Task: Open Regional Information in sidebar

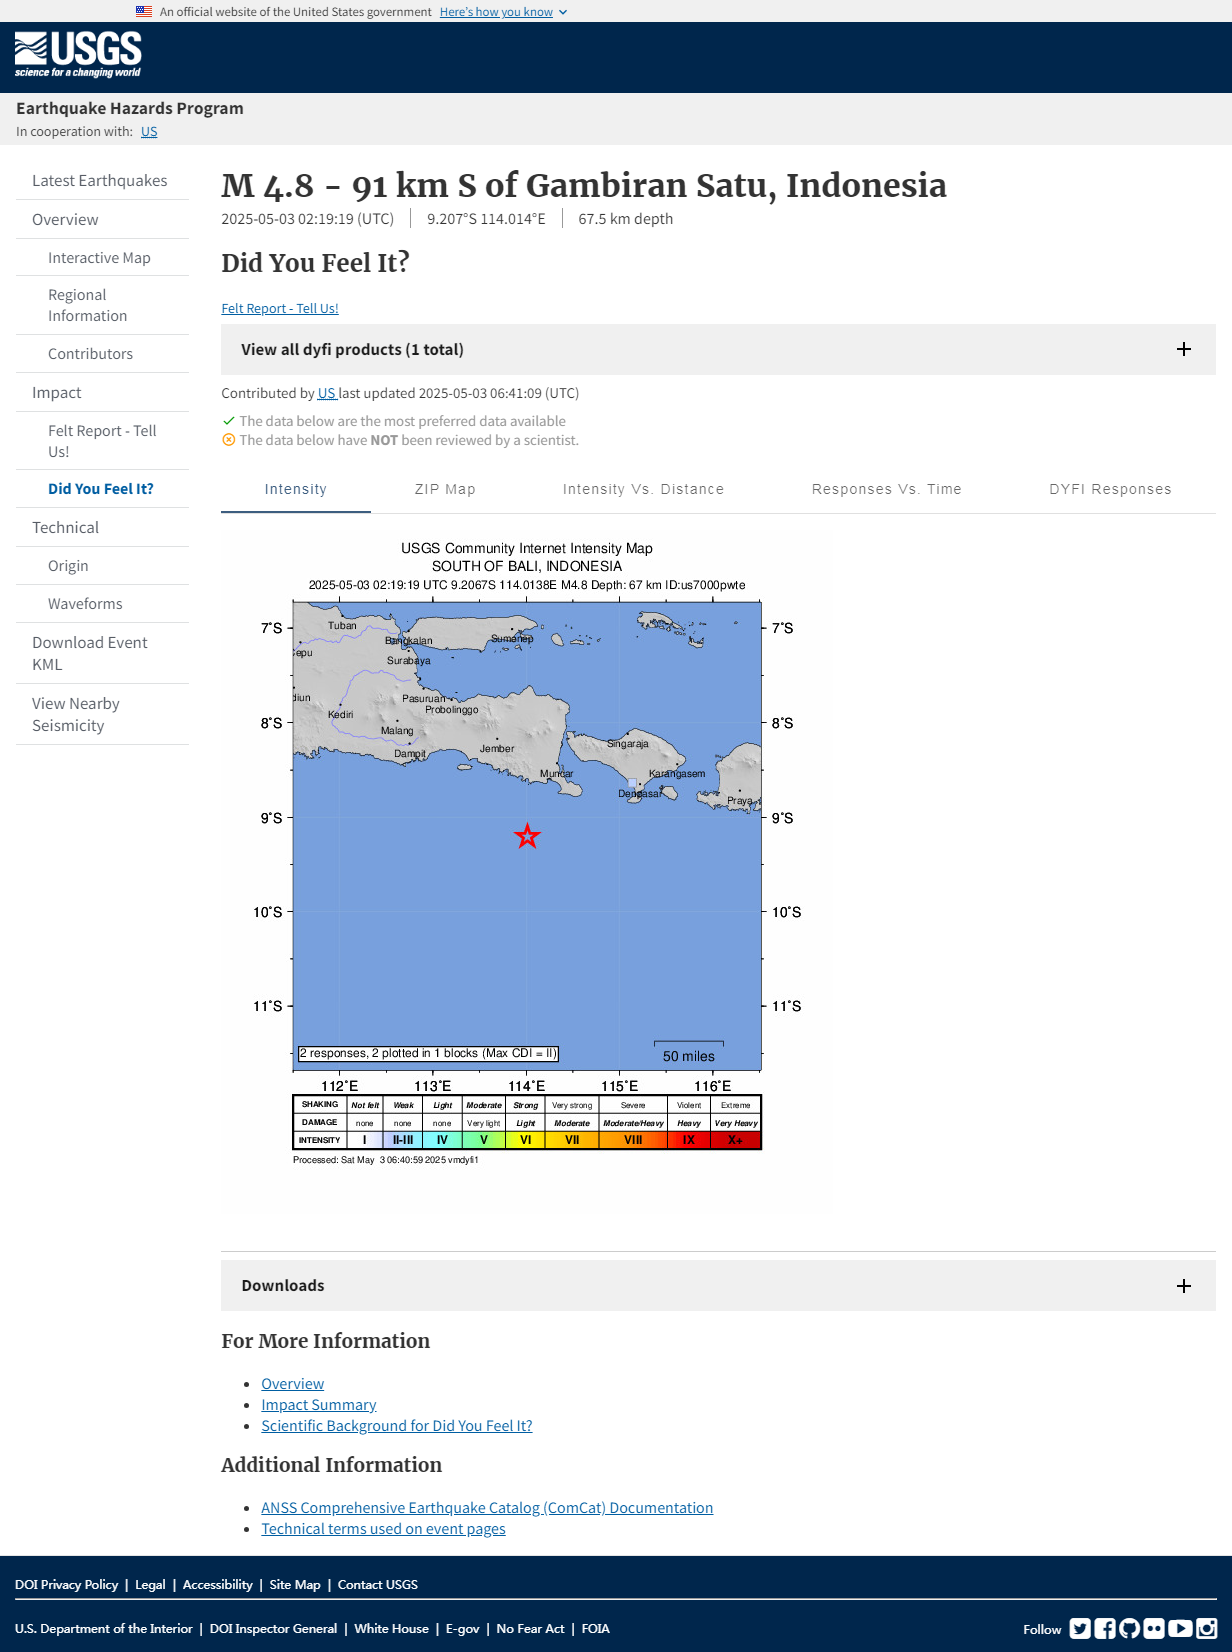Action: (x=102, y=305)
